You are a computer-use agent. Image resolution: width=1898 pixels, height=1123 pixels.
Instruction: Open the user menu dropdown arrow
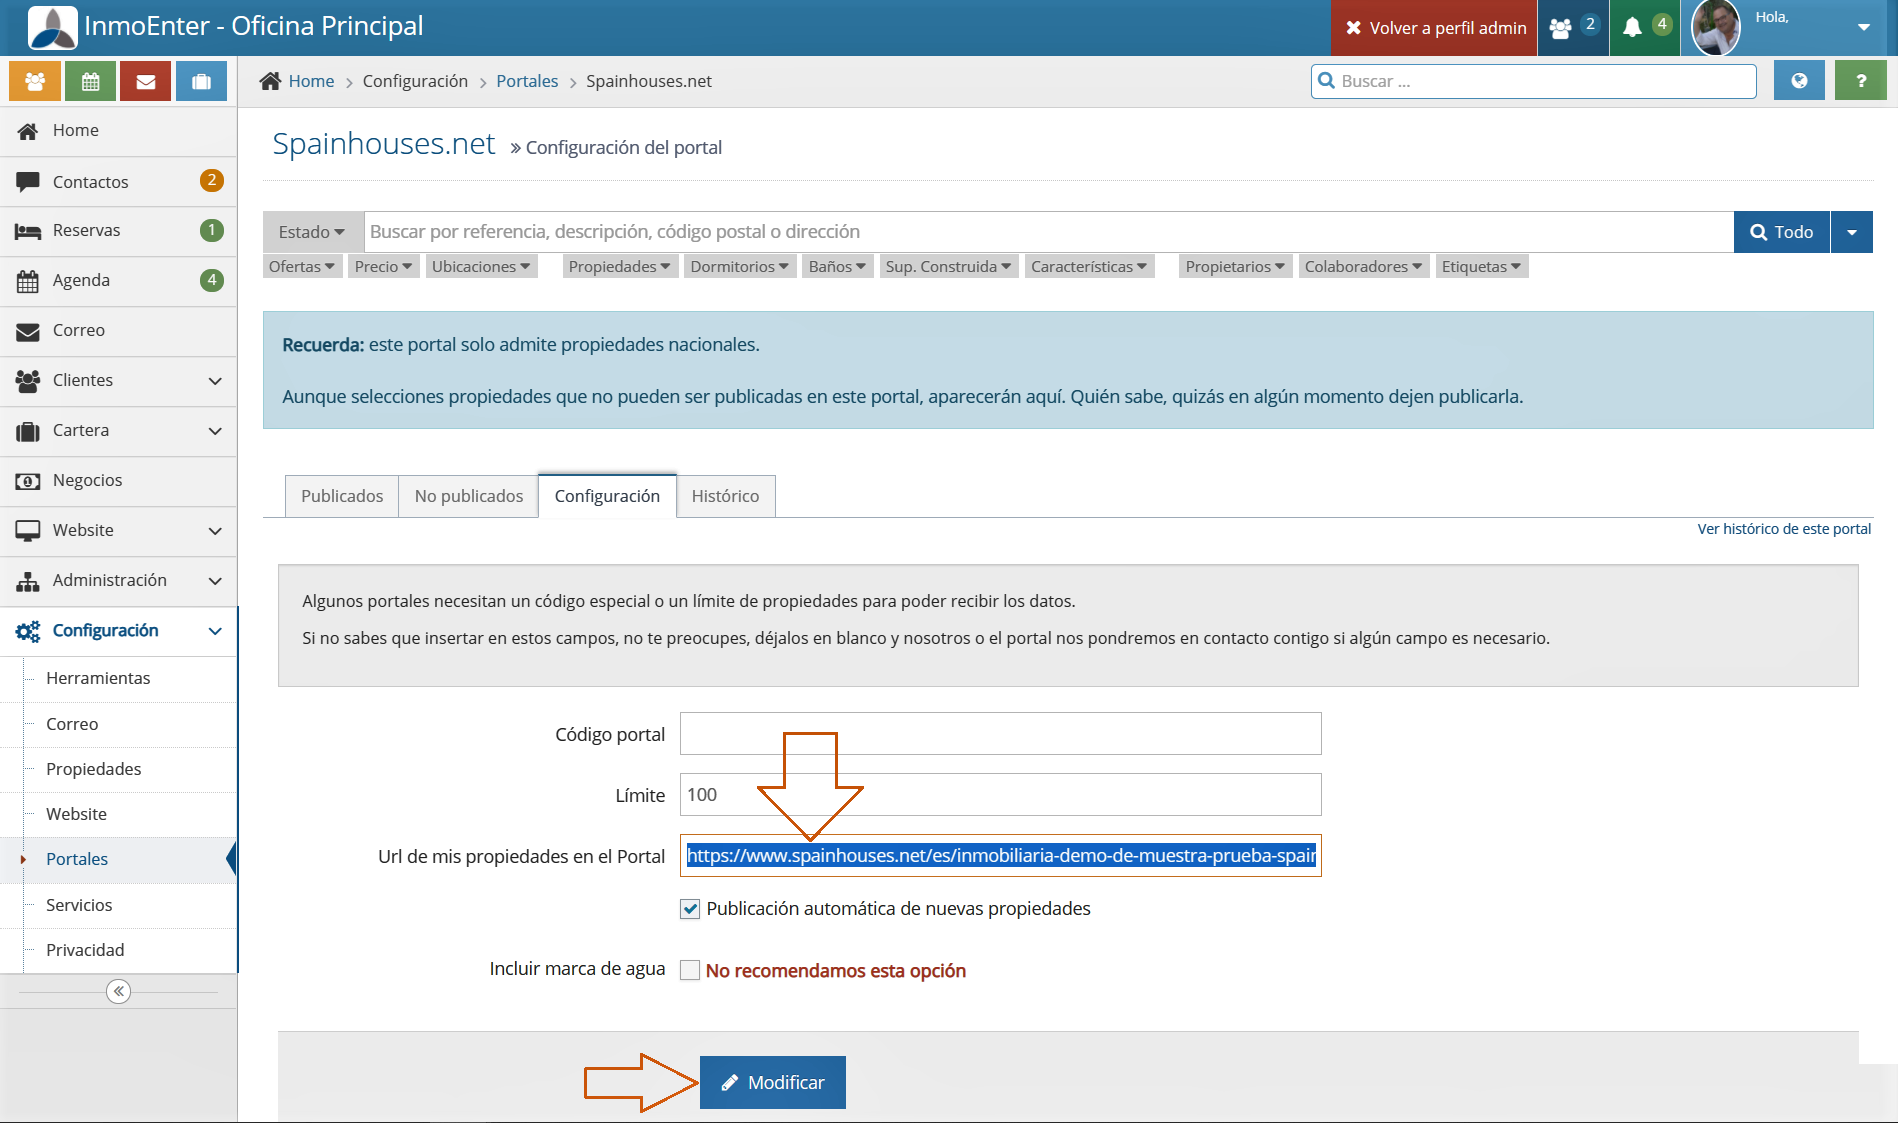(x=1864, y=27)
